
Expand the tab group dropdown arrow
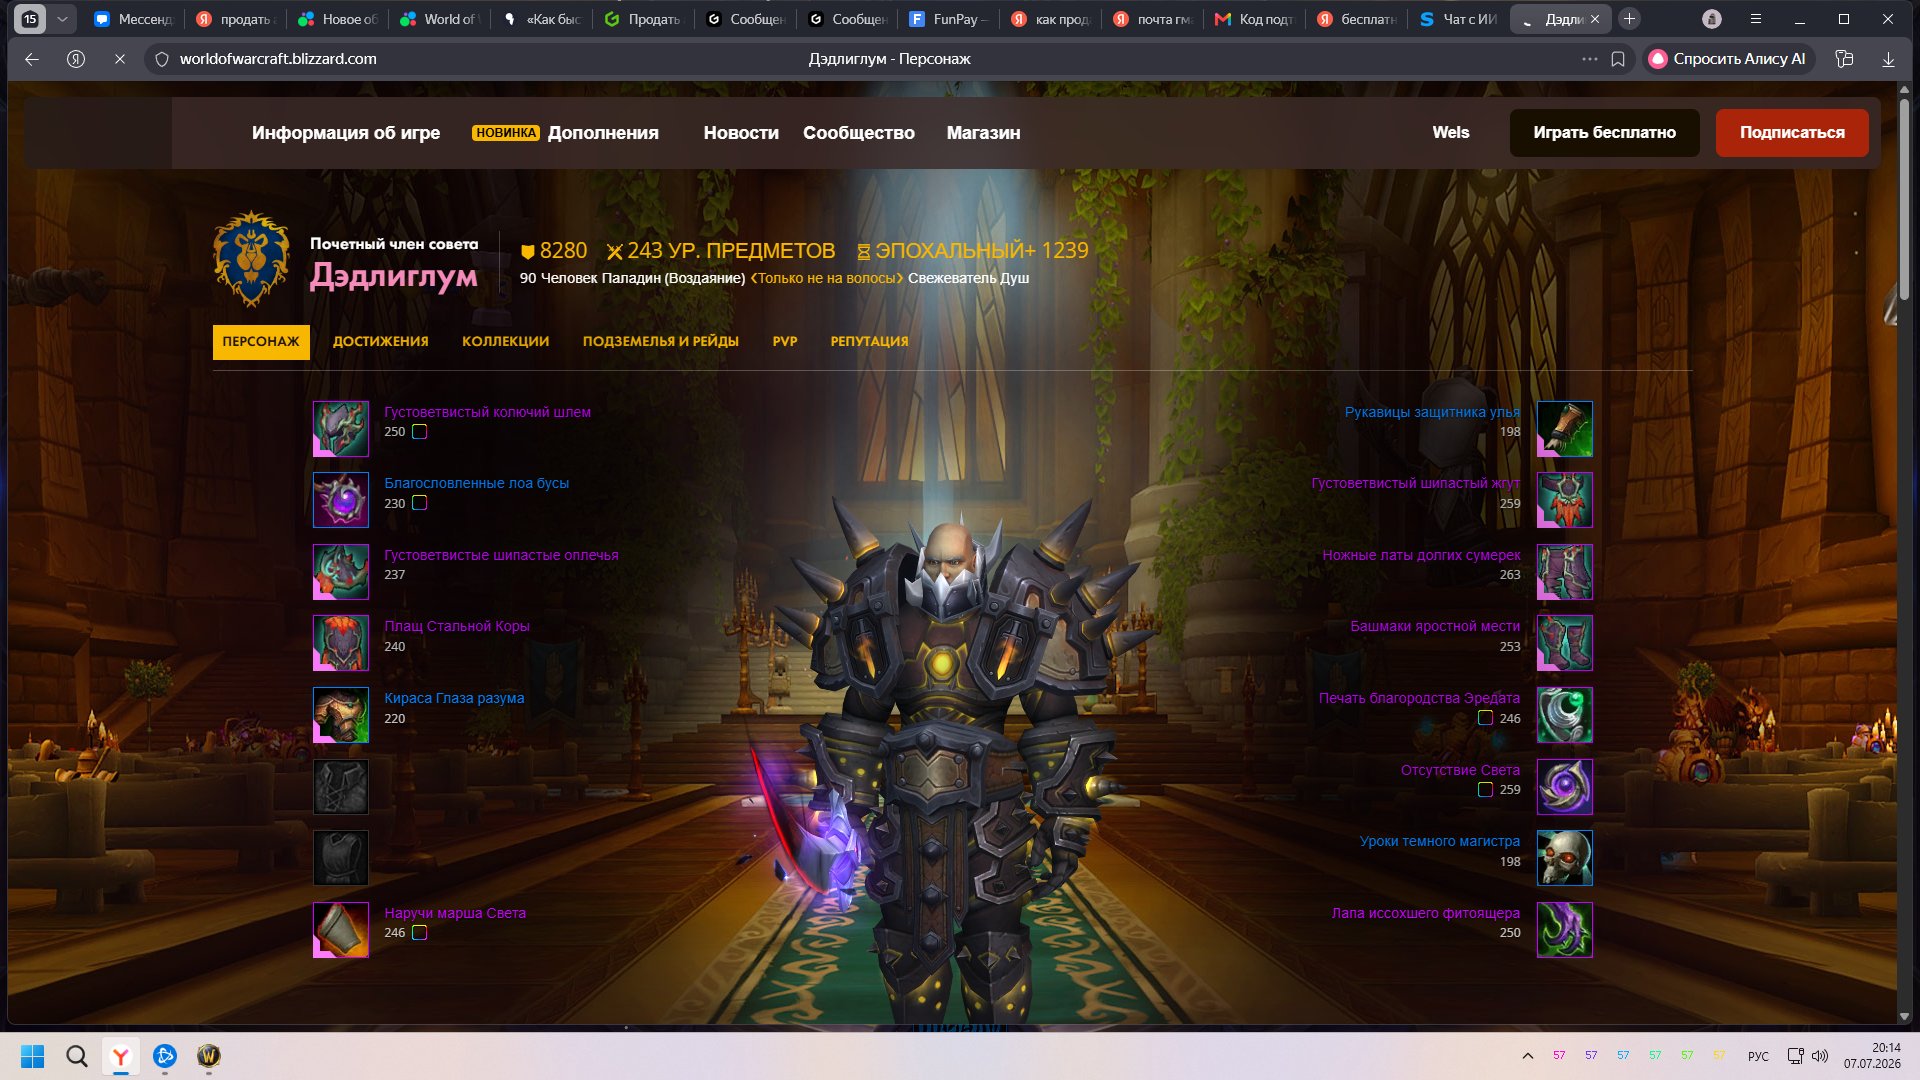point(62,19)
